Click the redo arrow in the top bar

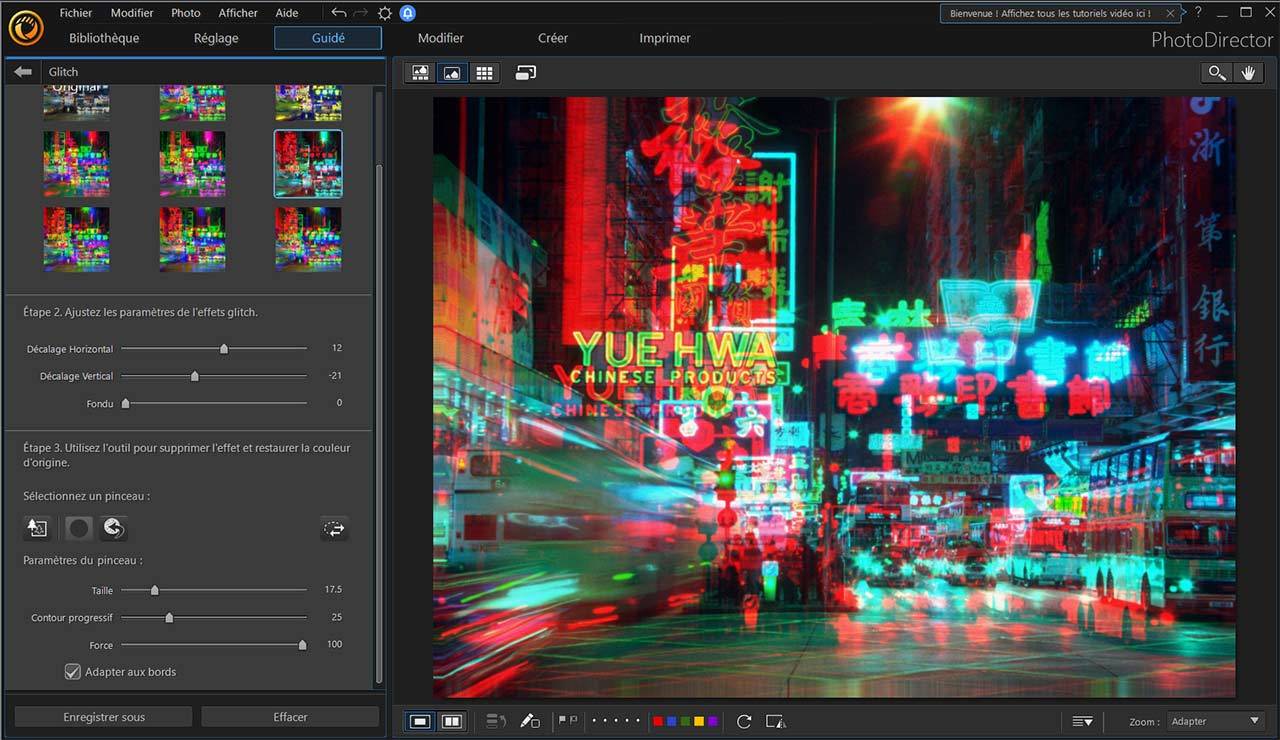pos(361,13)
